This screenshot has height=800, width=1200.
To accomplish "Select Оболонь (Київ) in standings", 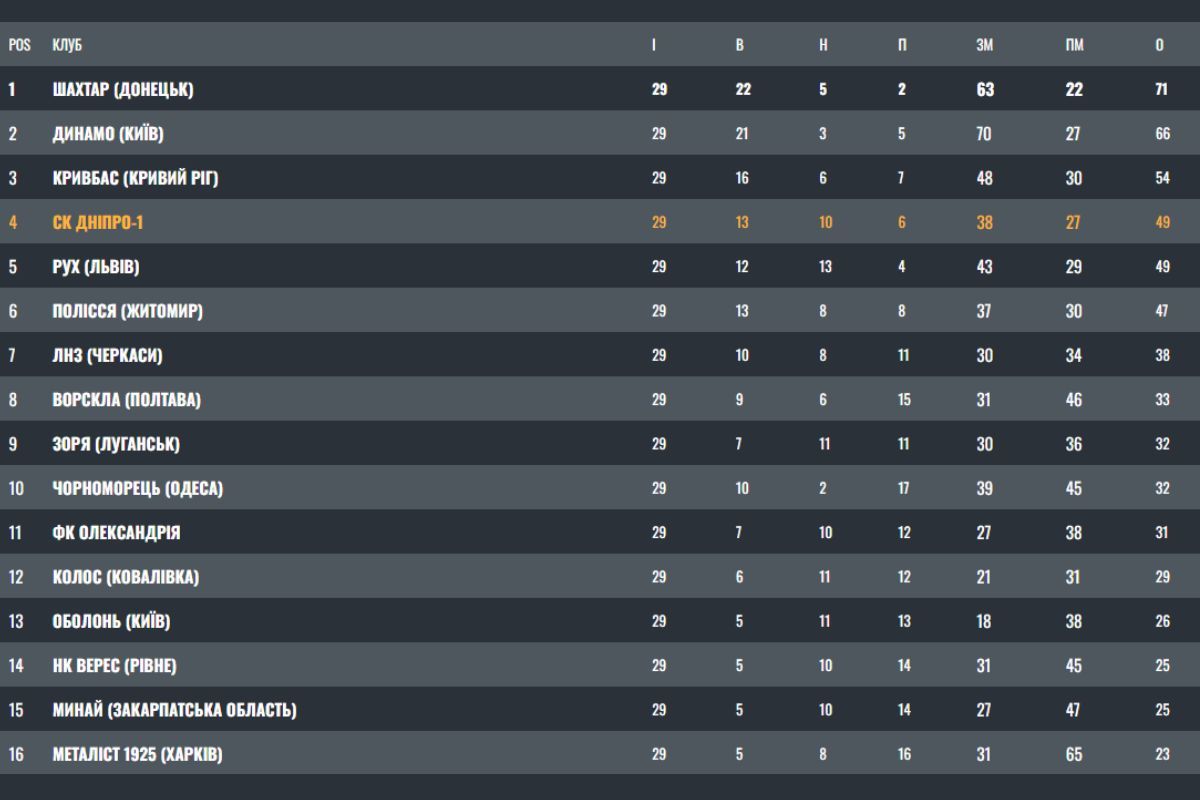I will point(111,622).
